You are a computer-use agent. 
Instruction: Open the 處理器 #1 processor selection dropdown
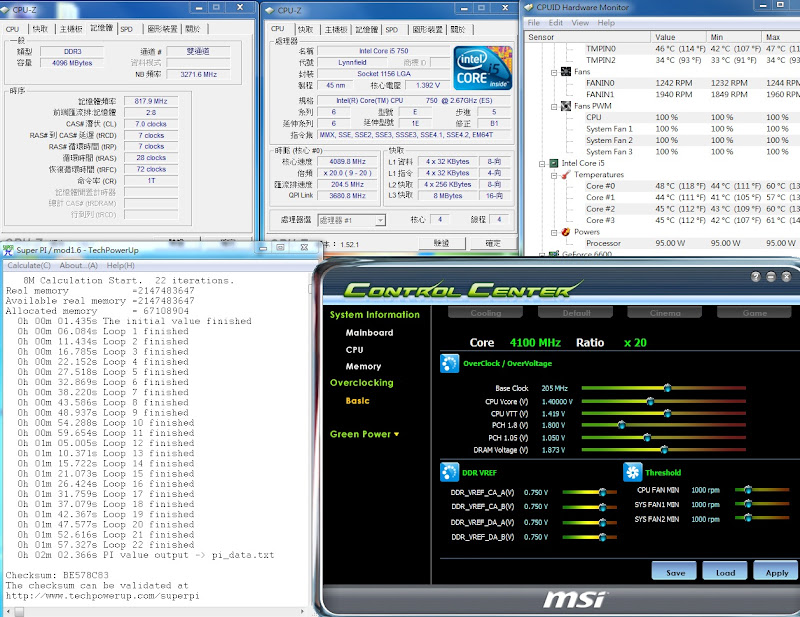pyautogui.click(x=380, y=220)
